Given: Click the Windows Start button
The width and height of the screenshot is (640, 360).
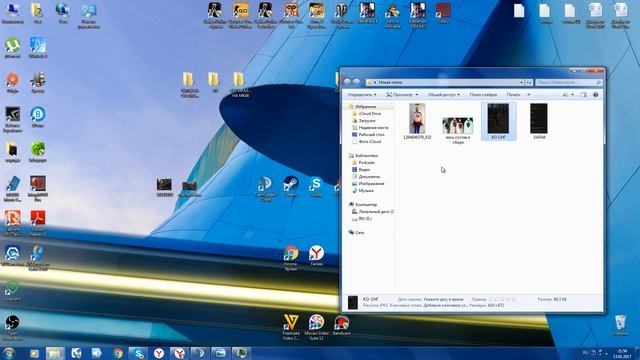Looking at the screenshot, I should pos(9,353).
